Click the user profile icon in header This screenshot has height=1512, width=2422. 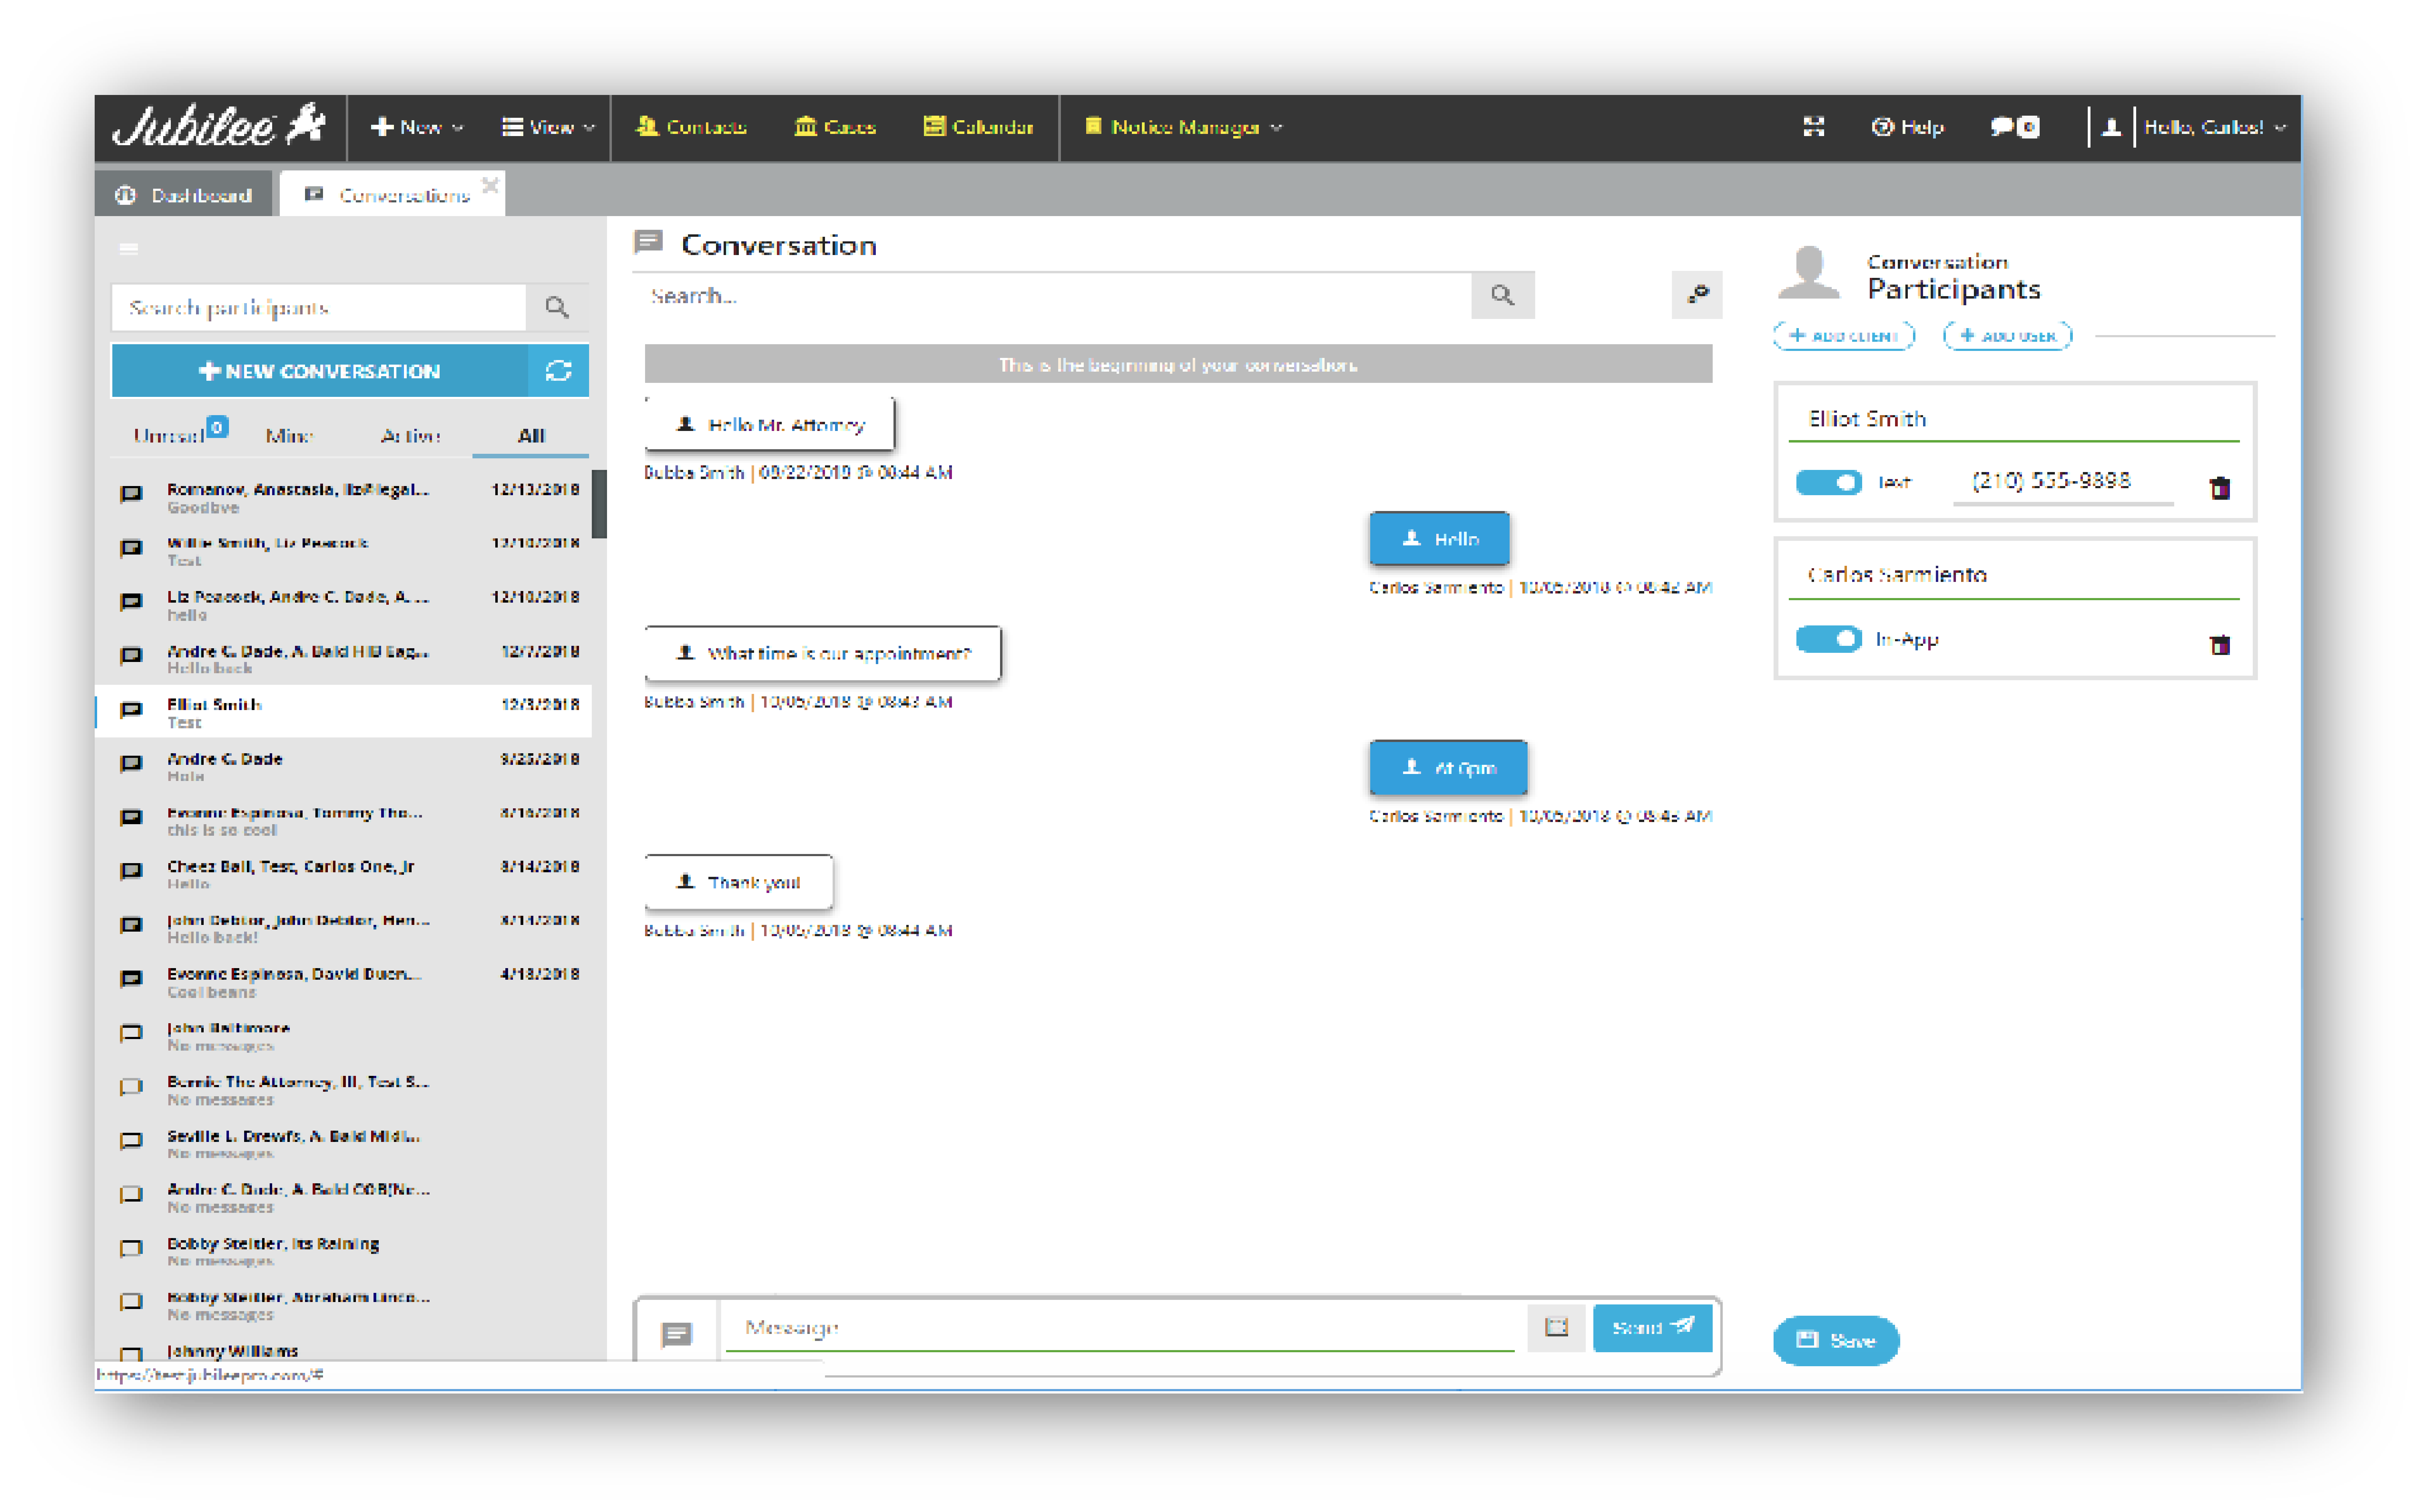(2111, 127)
